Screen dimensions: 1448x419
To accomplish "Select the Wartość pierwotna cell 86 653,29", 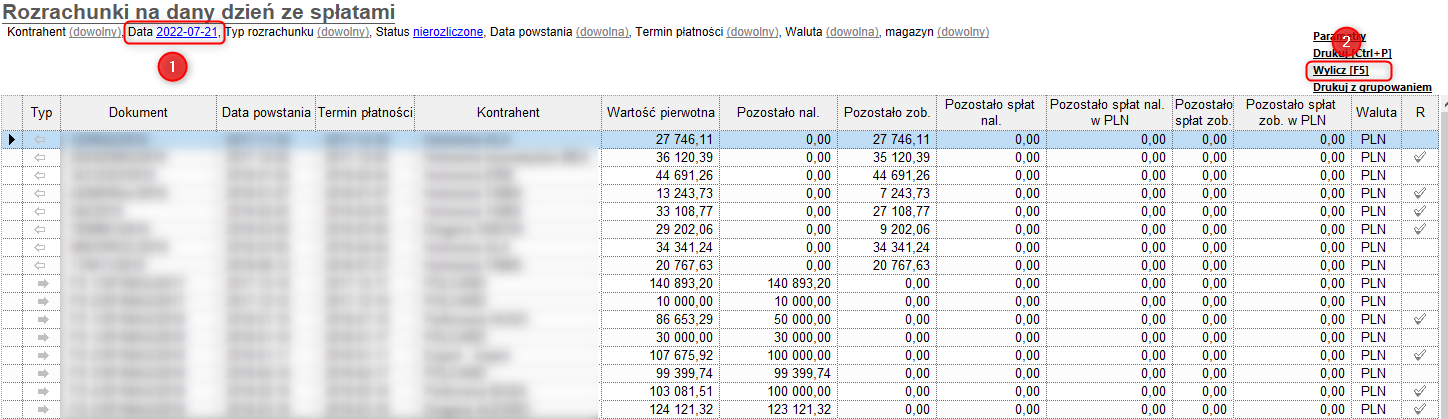I will tap(660, 319).
